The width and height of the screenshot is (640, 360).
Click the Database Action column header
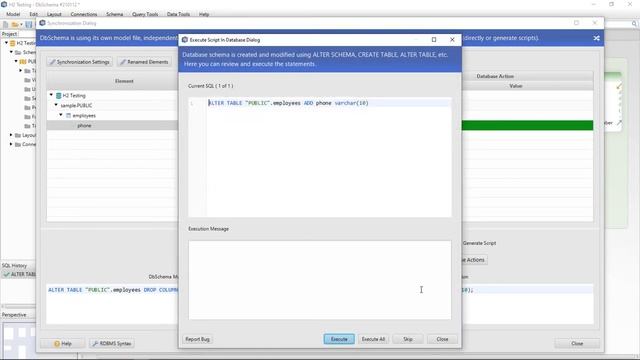495,76
